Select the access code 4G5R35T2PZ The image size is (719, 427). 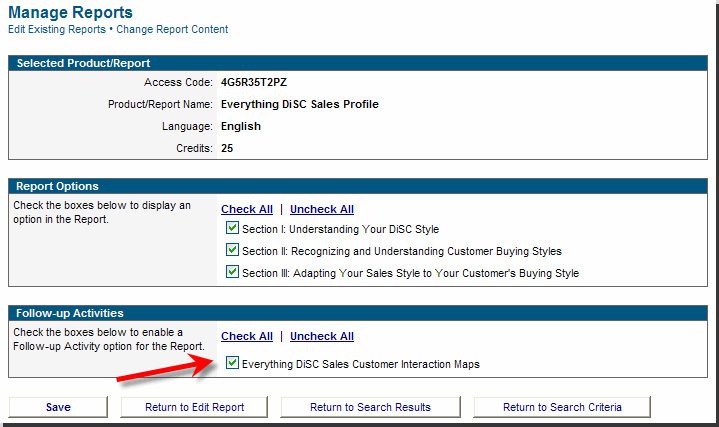pyautogui.click(x=254, y=83)
